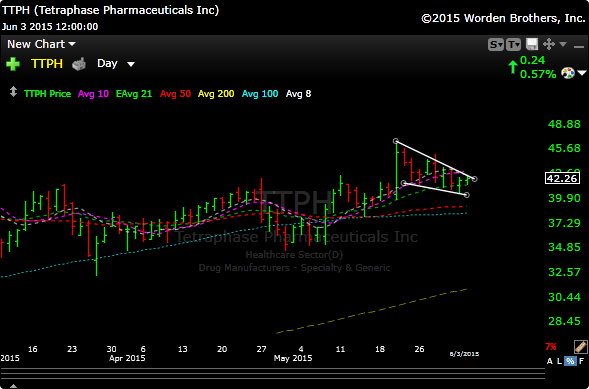Select the Avg 200 legend label
Image resolution: width=589 pixels, height=389 pixels.
tap(216, 93)
